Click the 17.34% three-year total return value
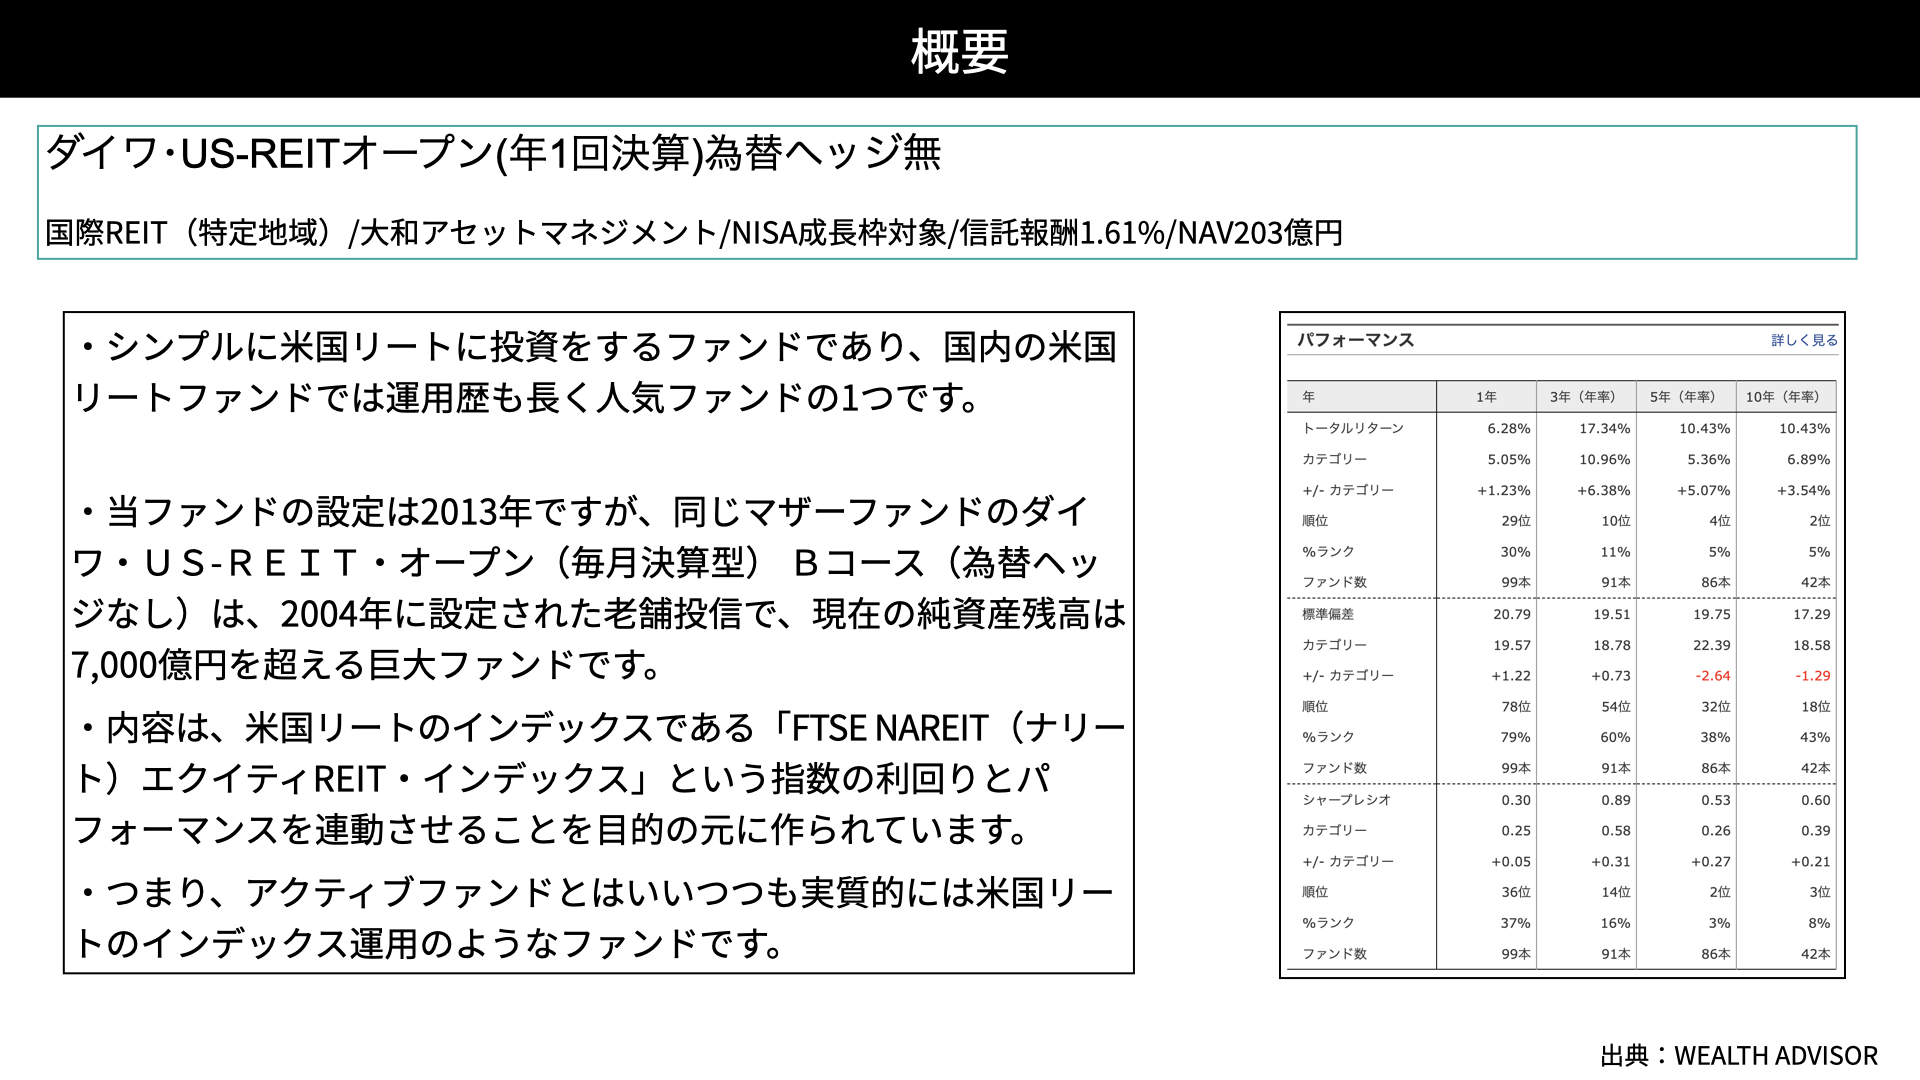 click(x=1605, y=428)
